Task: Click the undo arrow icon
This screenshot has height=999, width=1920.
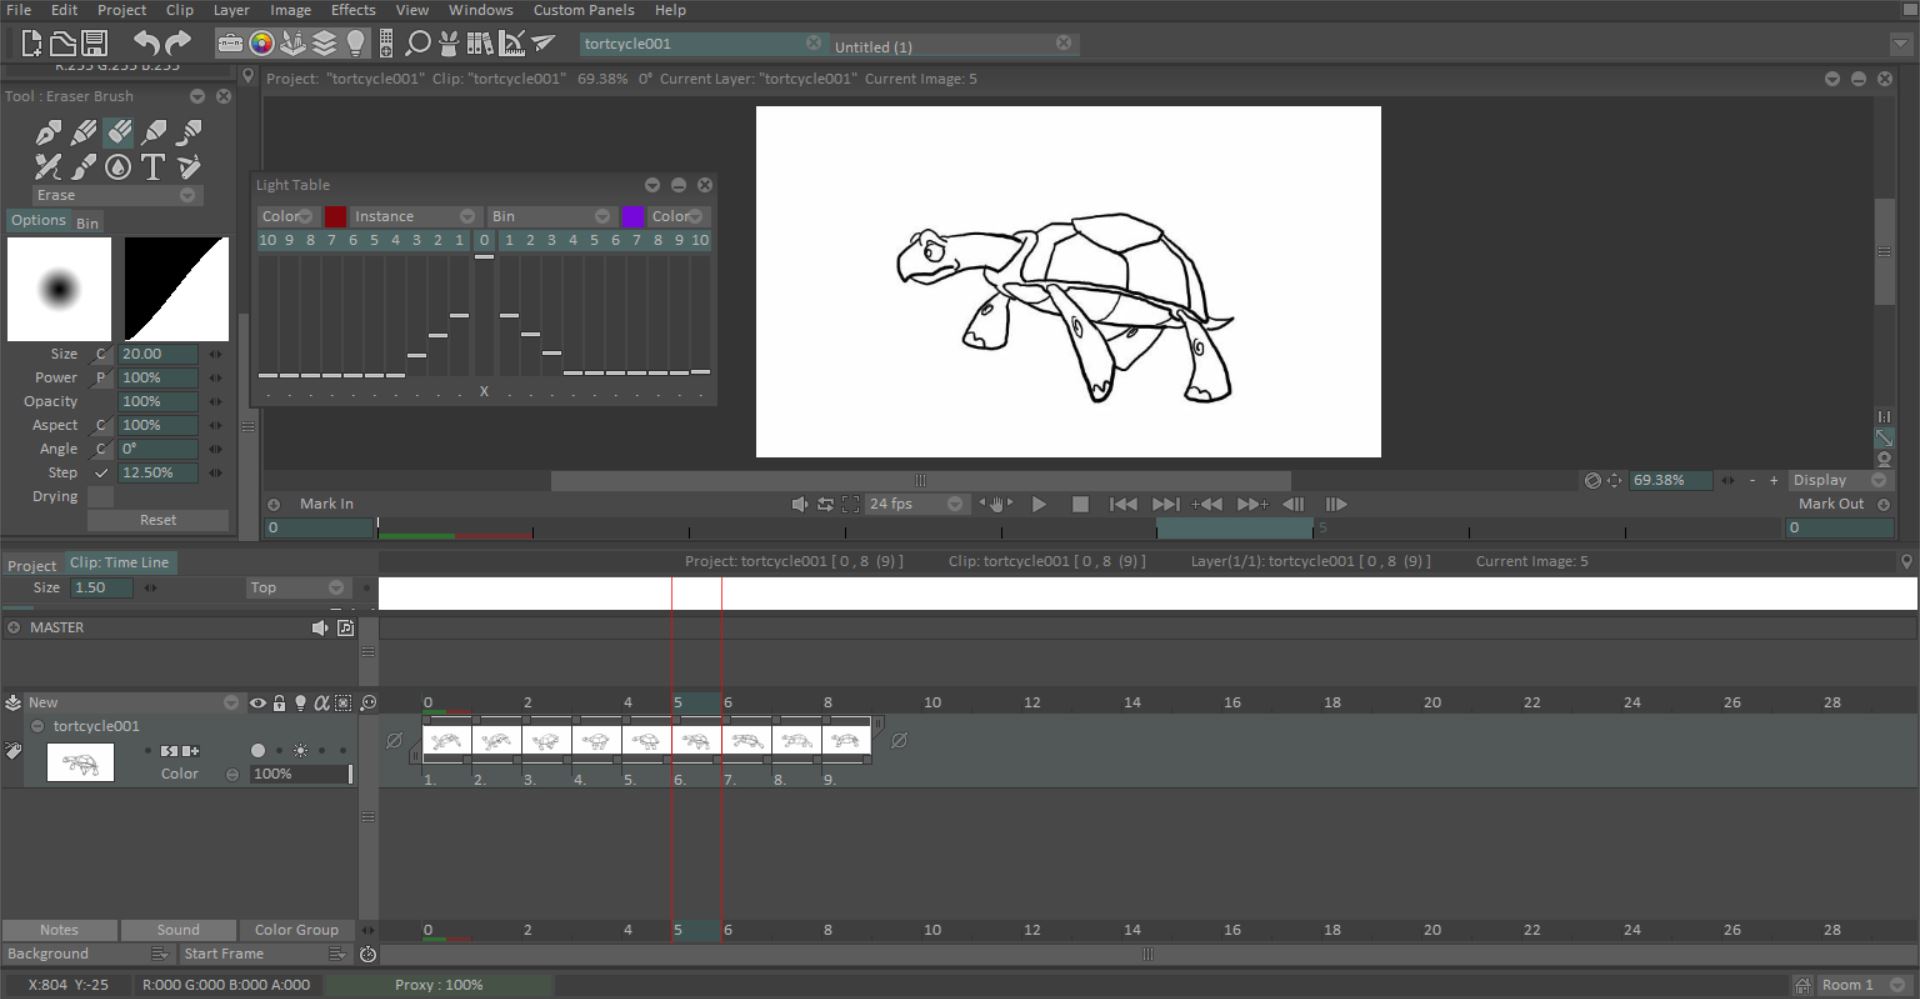Action: point(146,43)
